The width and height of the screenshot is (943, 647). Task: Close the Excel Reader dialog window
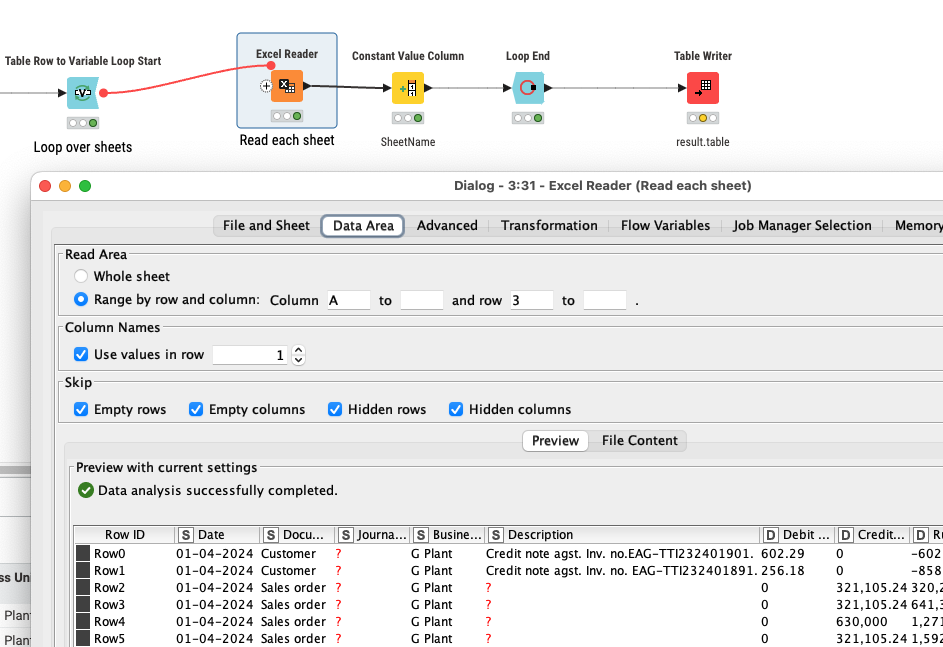click(45, 186)
